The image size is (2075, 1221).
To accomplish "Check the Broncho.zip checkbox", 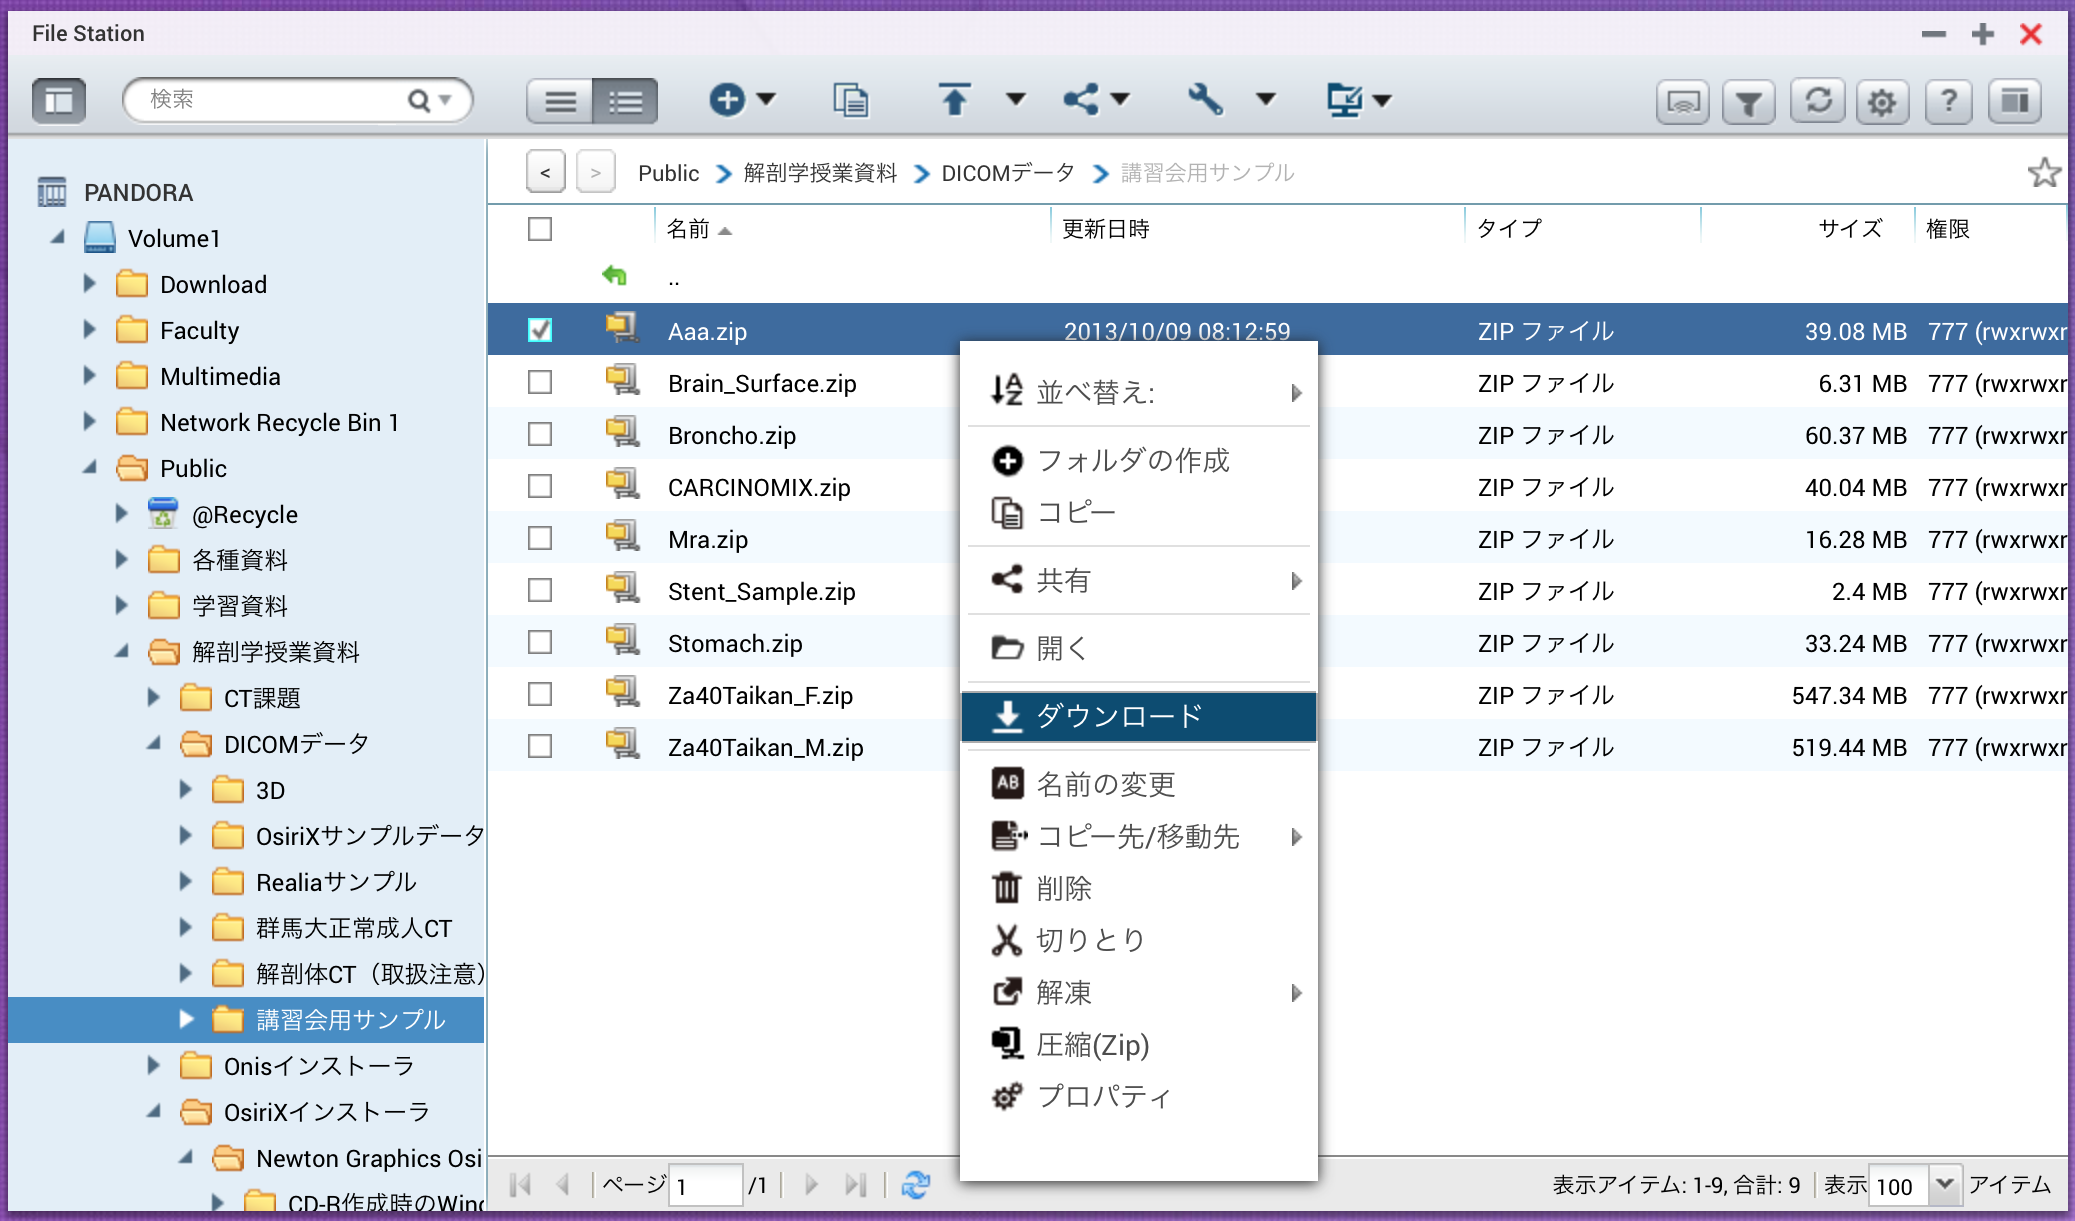I will 540,434.
